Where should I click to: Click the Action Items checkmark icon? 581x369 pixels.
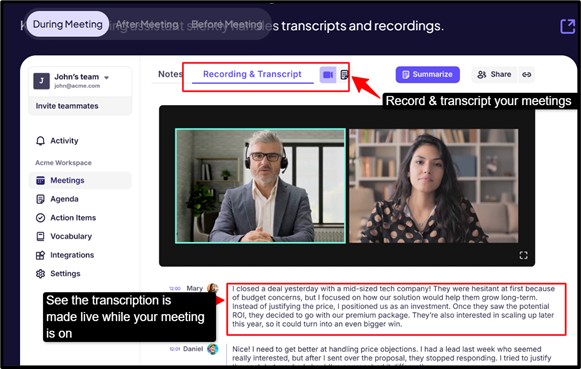point(40,218)
